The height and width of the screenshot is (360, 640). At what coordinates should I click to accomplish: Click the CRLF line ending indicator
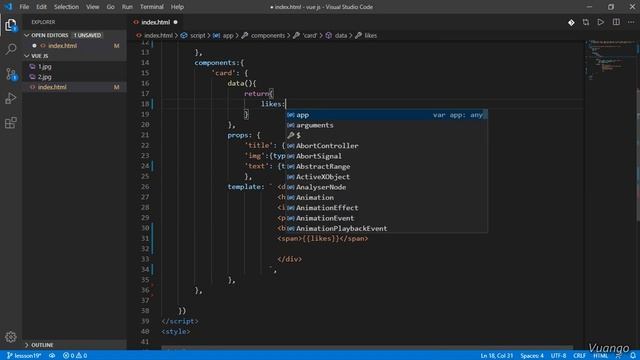click(579, 356)
